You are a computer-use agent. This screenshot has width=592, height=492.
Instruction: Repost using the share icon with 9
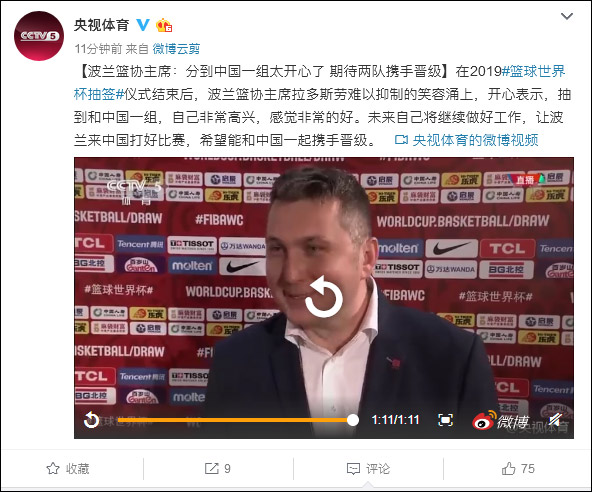(x=217, y=469)
